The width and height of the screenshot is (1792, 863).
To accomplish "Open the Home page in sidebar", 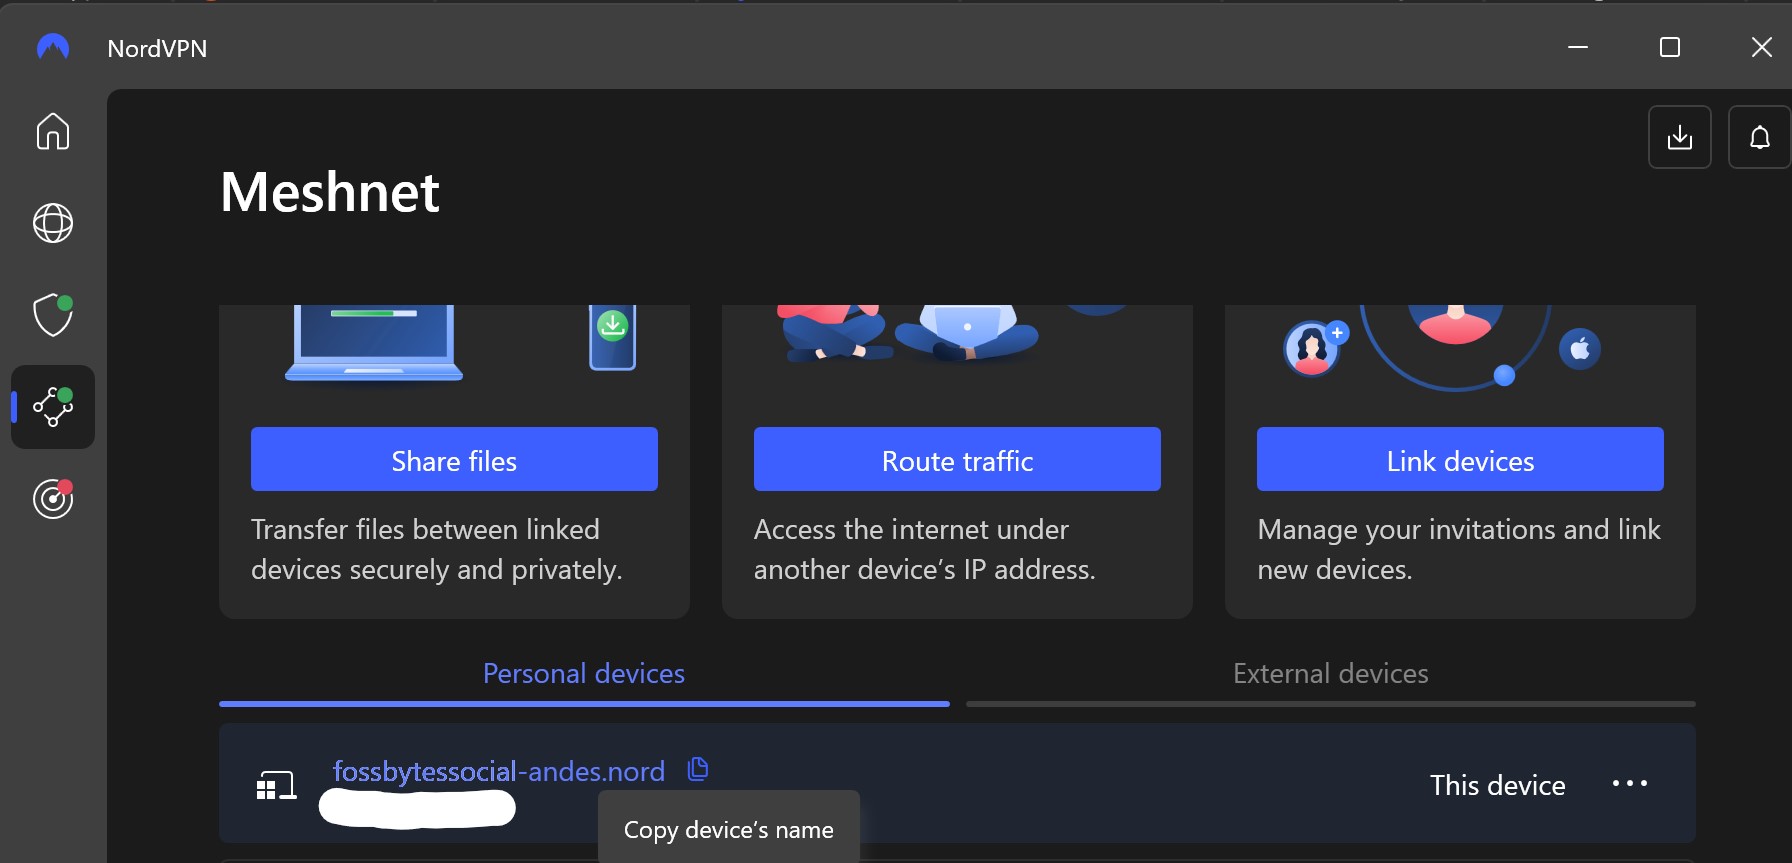I will 53,131.
